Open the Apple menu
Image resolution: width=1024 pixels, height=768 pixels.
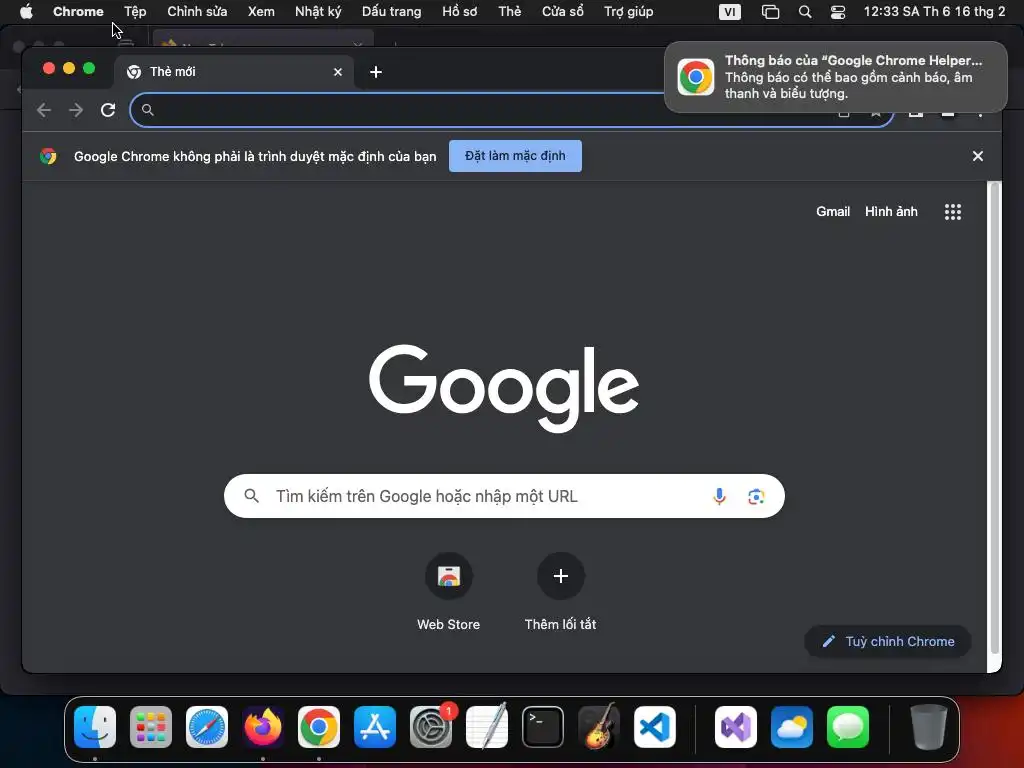[25, 12]
